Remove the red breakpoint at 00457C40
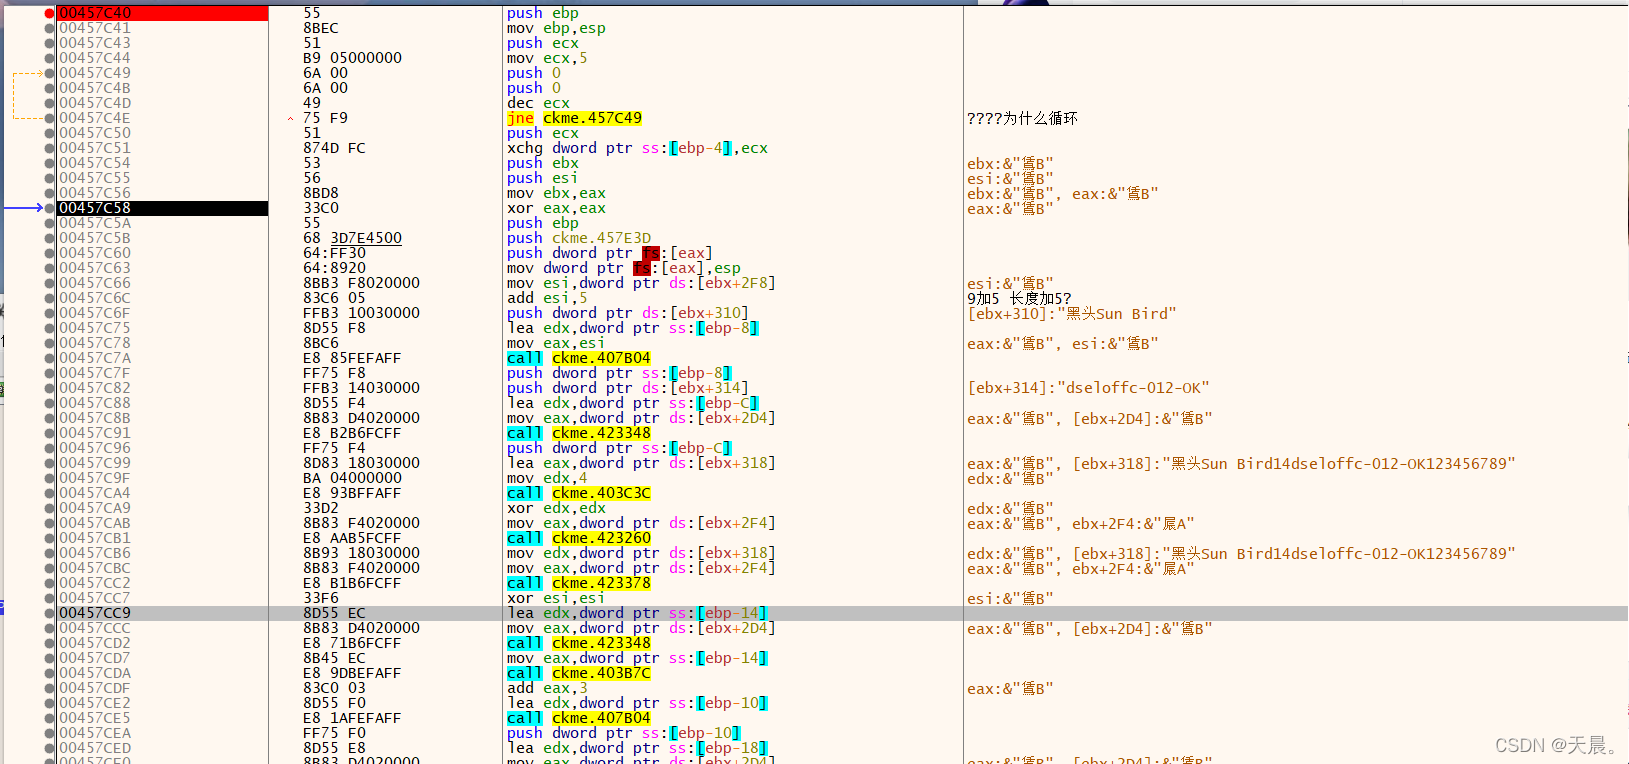The height and width of the screenshot is (764, 1629). (x=50, y=13)
